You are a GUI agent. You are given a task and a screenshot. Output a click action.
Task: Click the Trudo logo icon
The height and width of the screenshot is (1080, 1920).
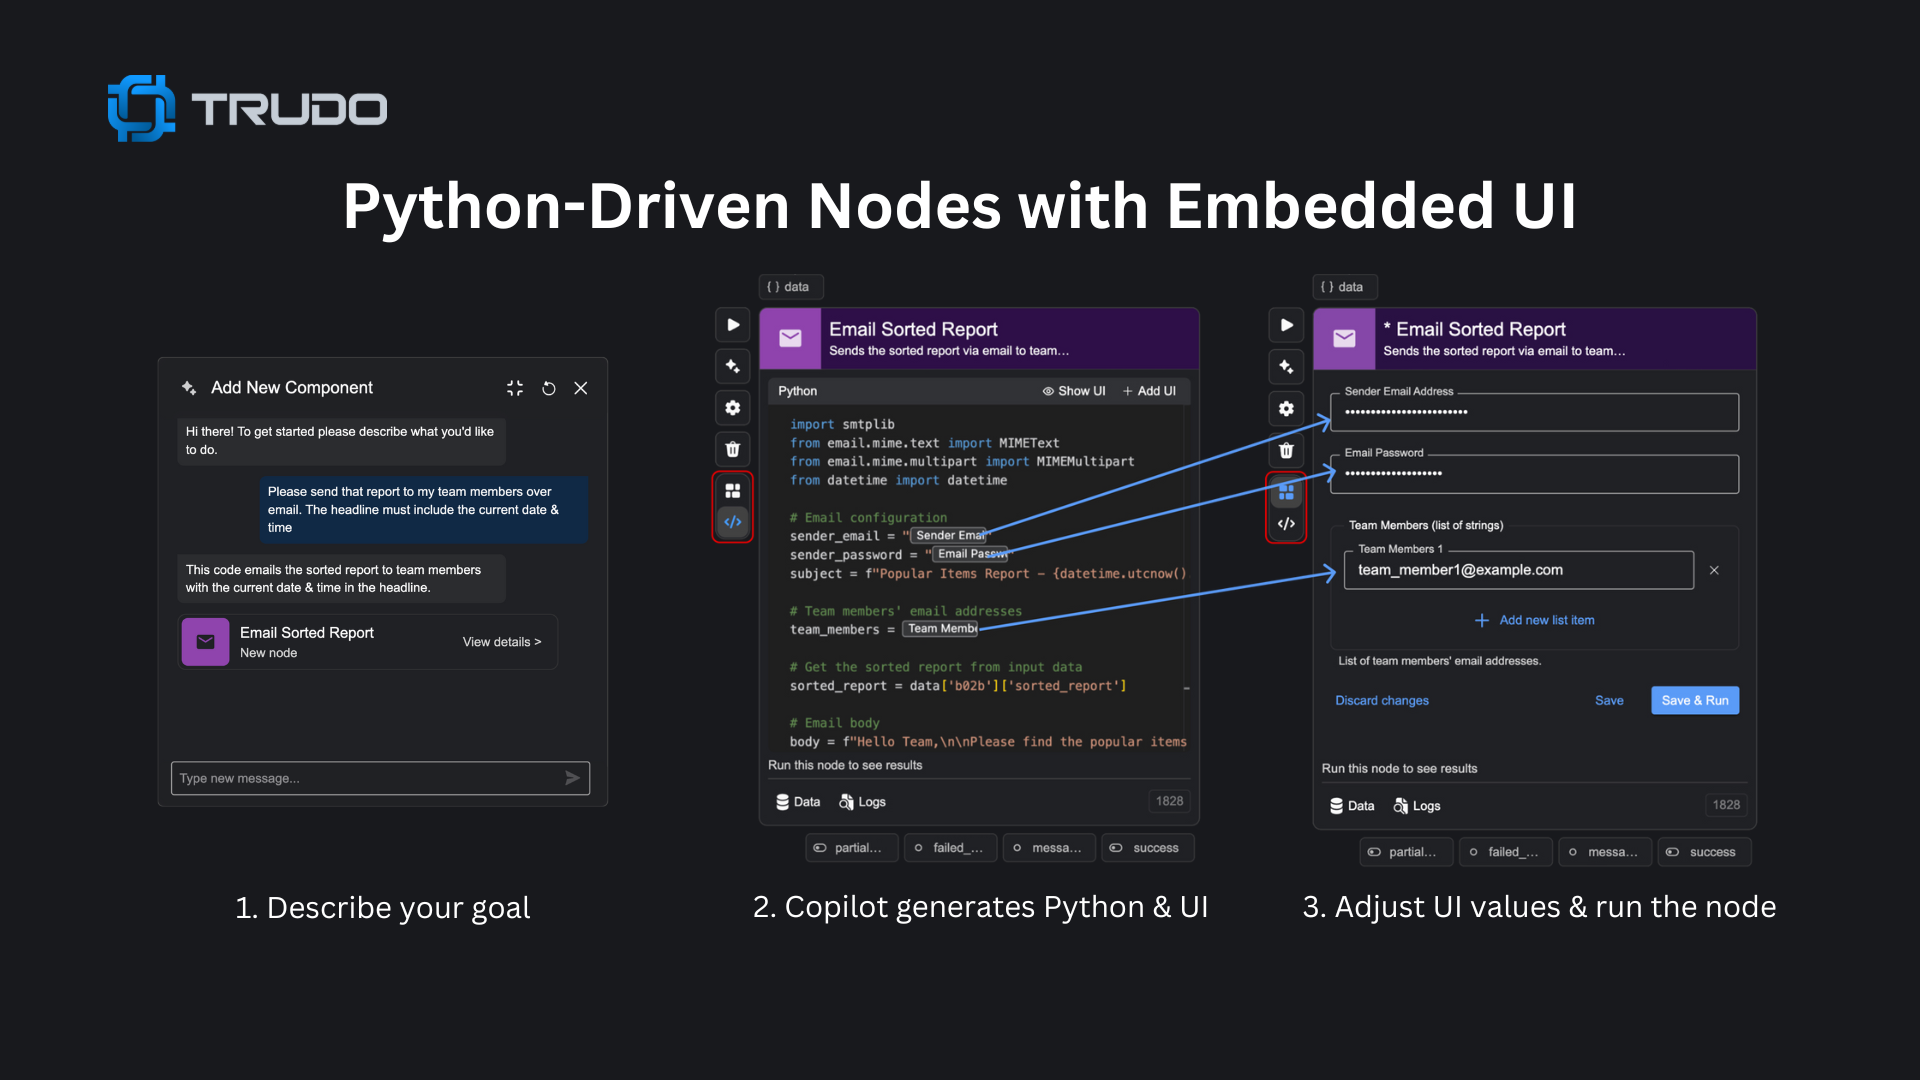pyautogui.click(x=141, y=108)
